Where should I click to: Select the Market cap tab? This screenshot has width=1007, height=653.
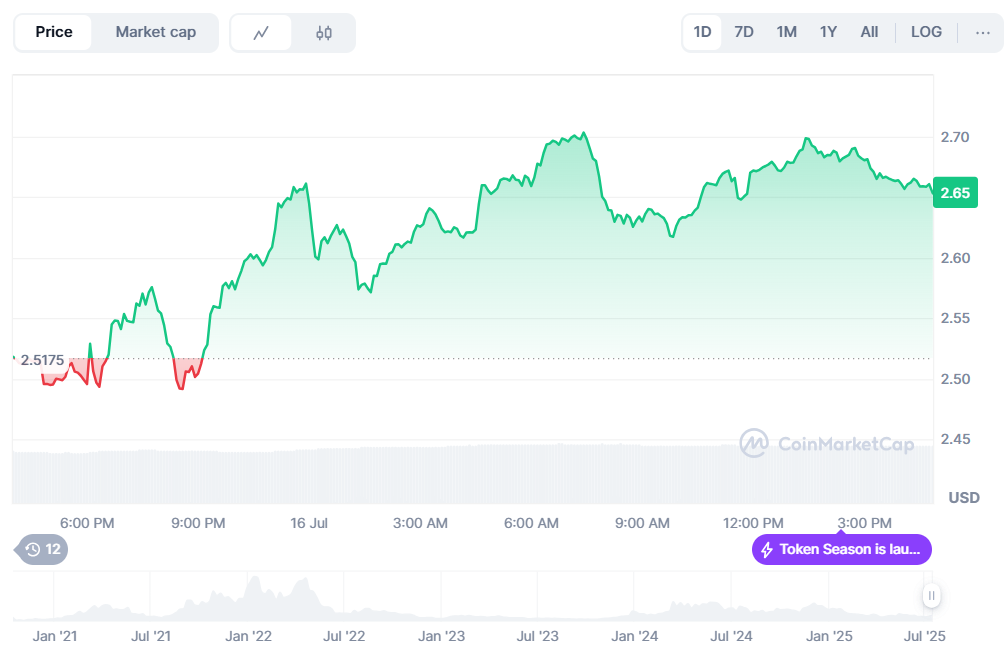click(155, 32)
